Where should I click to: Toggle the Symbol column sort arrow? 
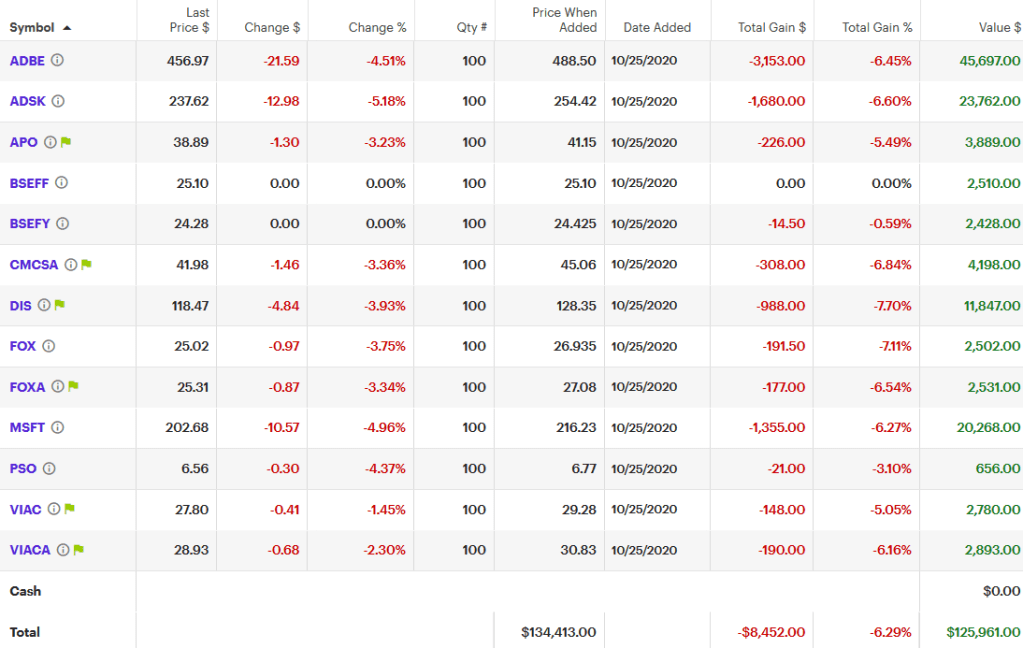point(67,28)
